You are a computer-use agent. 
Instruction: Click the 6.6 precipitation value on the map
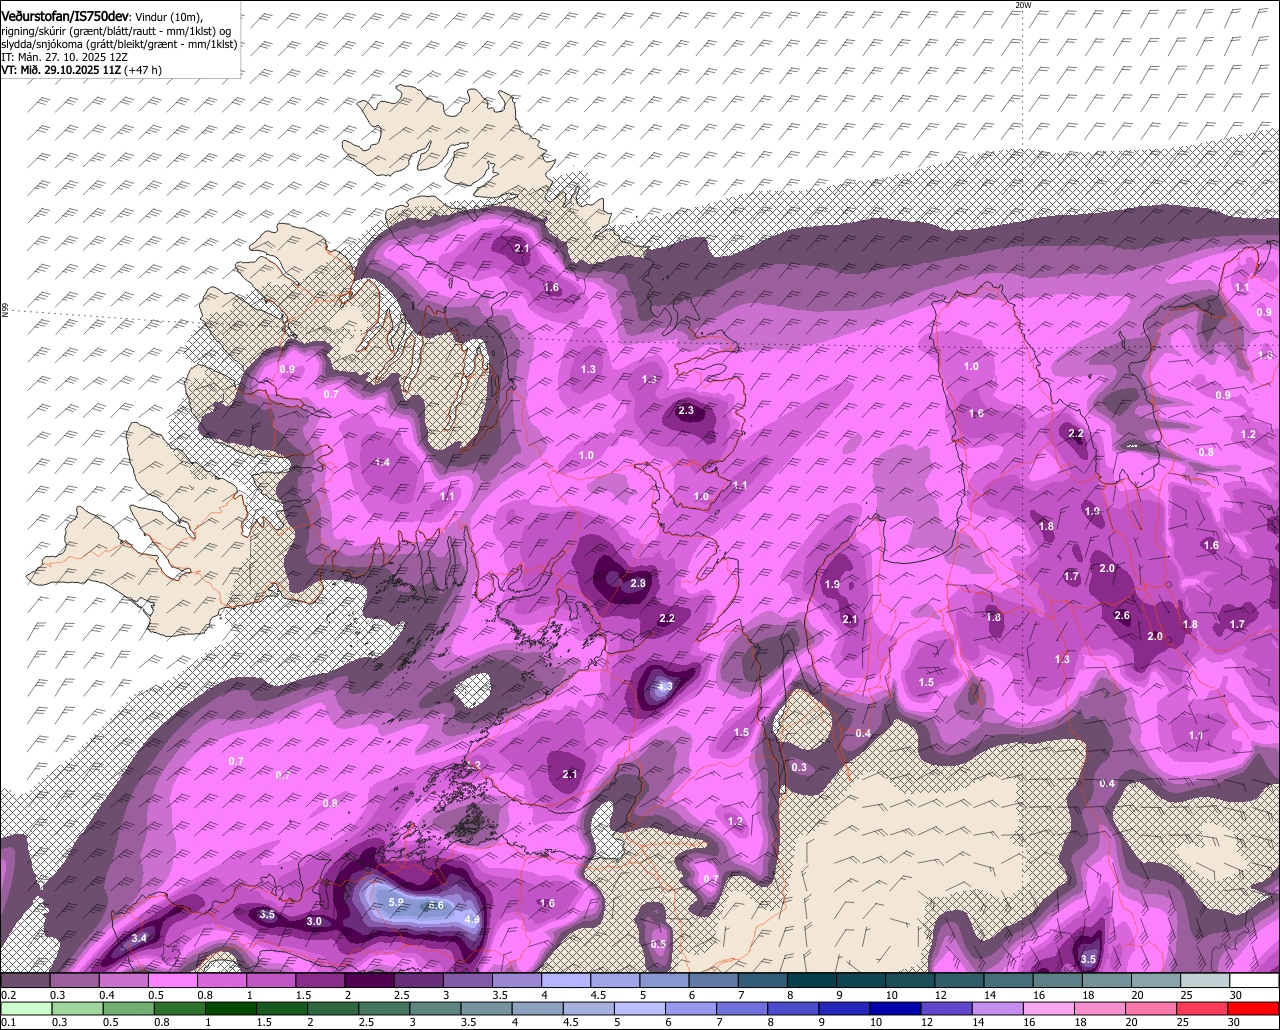click(x=436, y=905)
